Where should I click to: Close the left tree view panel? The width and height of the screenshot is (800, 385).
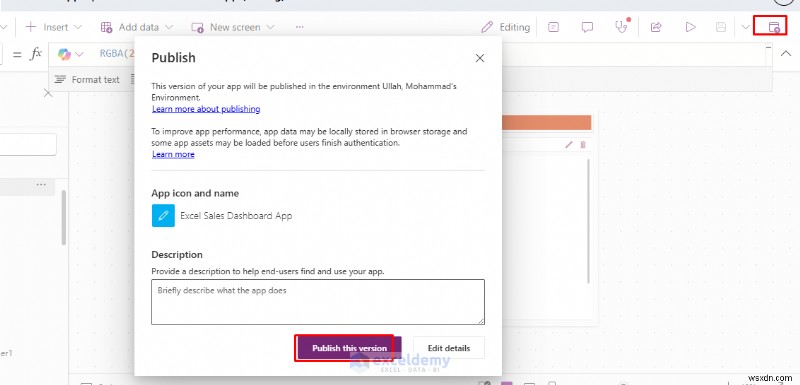pyautogui.click(x=47, y=93)
